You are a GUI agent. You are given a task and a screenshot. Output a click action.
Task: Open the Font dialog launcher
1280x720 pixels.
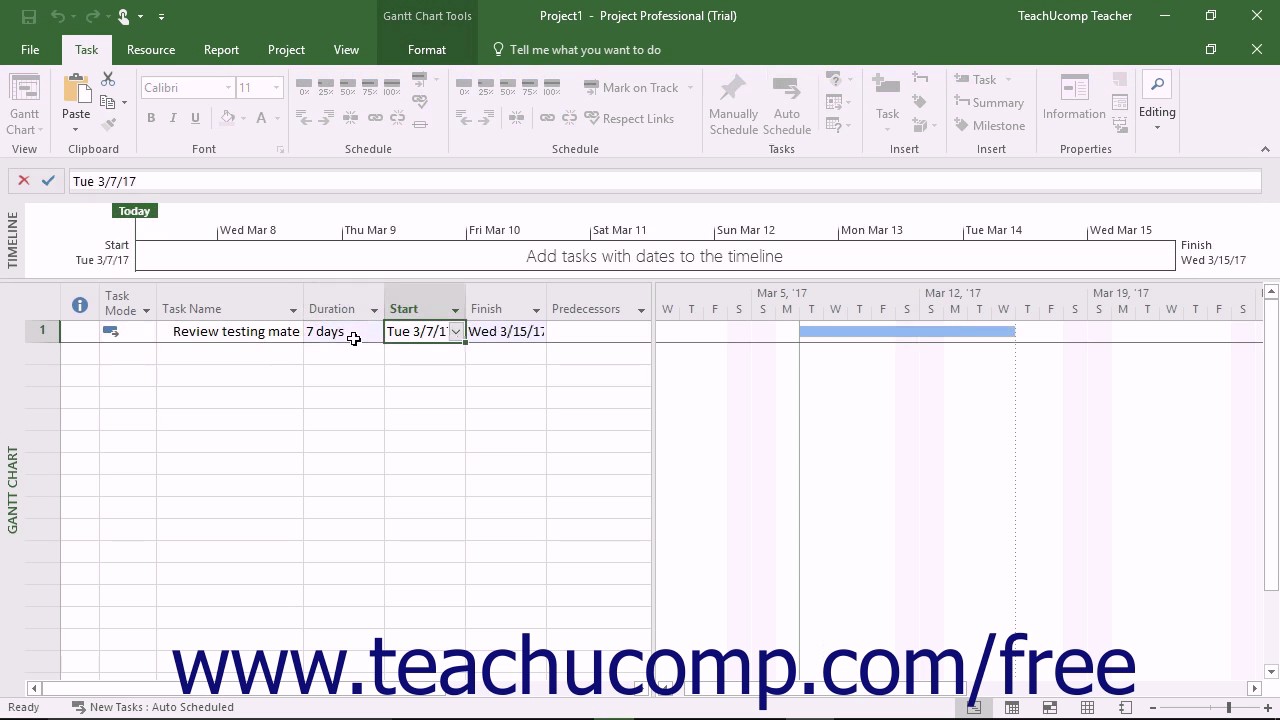point(280,150)
